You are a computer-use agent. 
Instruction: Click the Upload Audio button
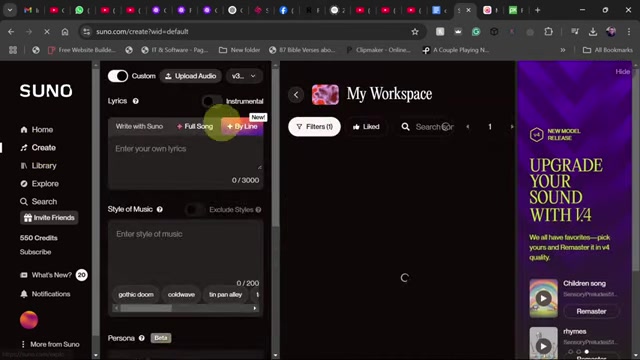(191, 76)
